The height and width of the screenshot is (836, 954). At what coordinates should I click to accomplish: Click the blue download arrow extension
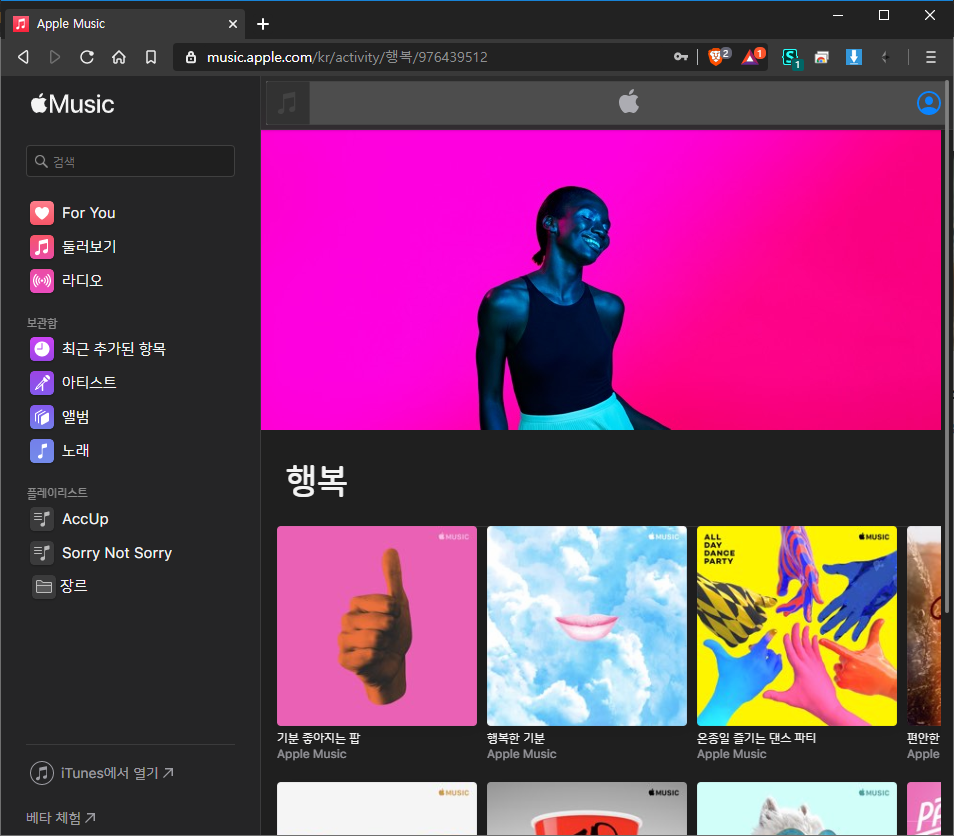(x=854, y=57)
